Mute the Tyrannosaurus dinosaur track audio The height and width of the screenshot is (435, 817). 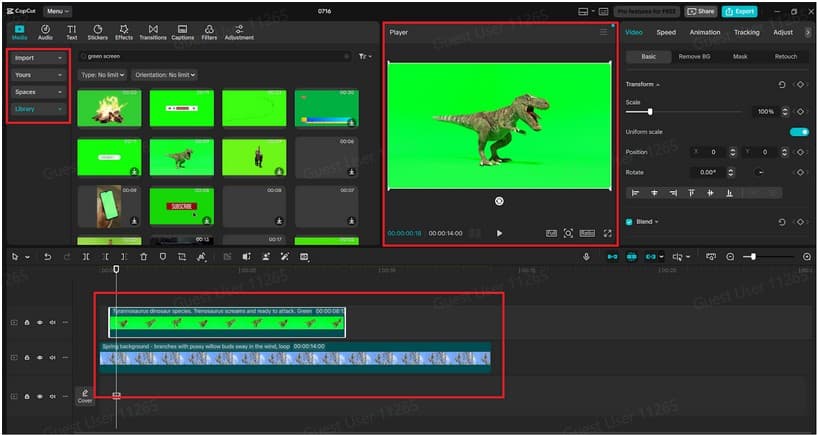click(x=52, y=322)
